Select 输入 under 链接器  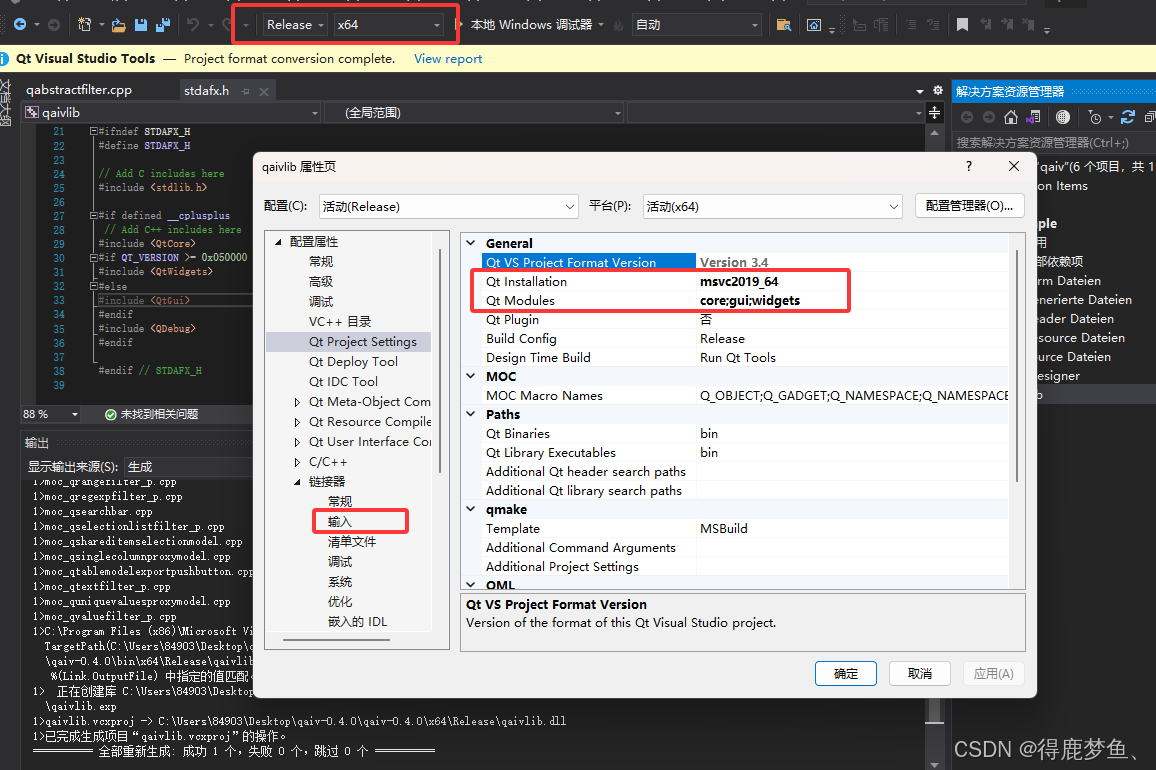coord(340,521)
